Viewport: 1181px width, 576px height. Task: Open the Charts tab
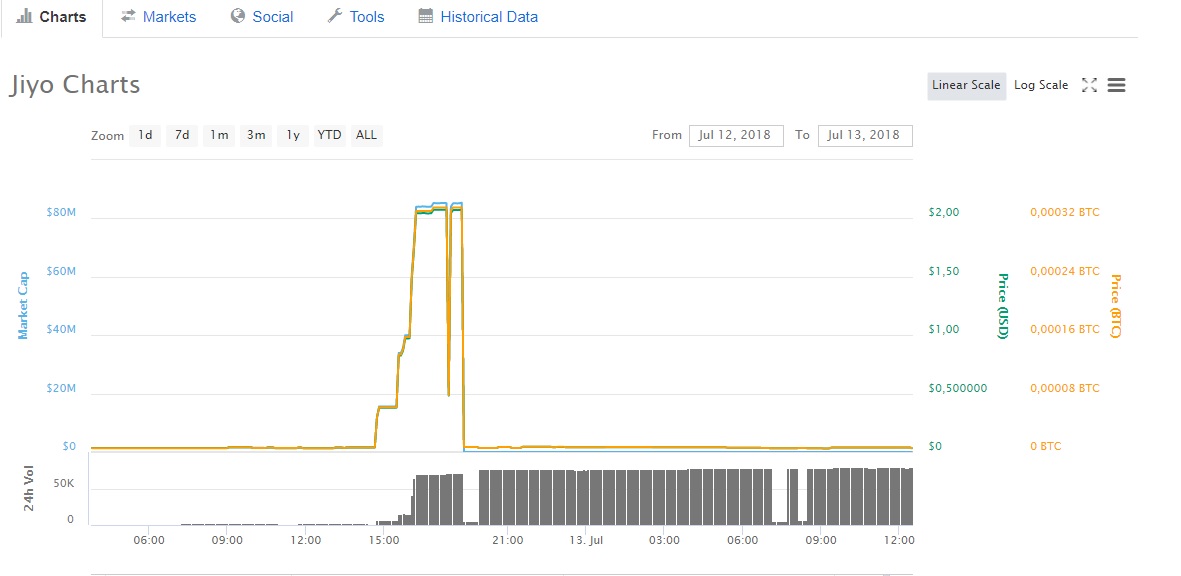pyautogui.click(x=51, y=17)
